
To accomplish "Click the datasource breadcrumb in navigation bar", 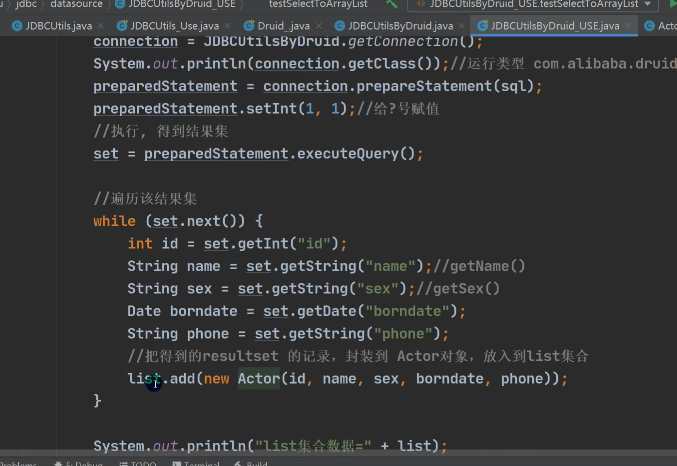I will pyautogui.click(x=76, y=4).
